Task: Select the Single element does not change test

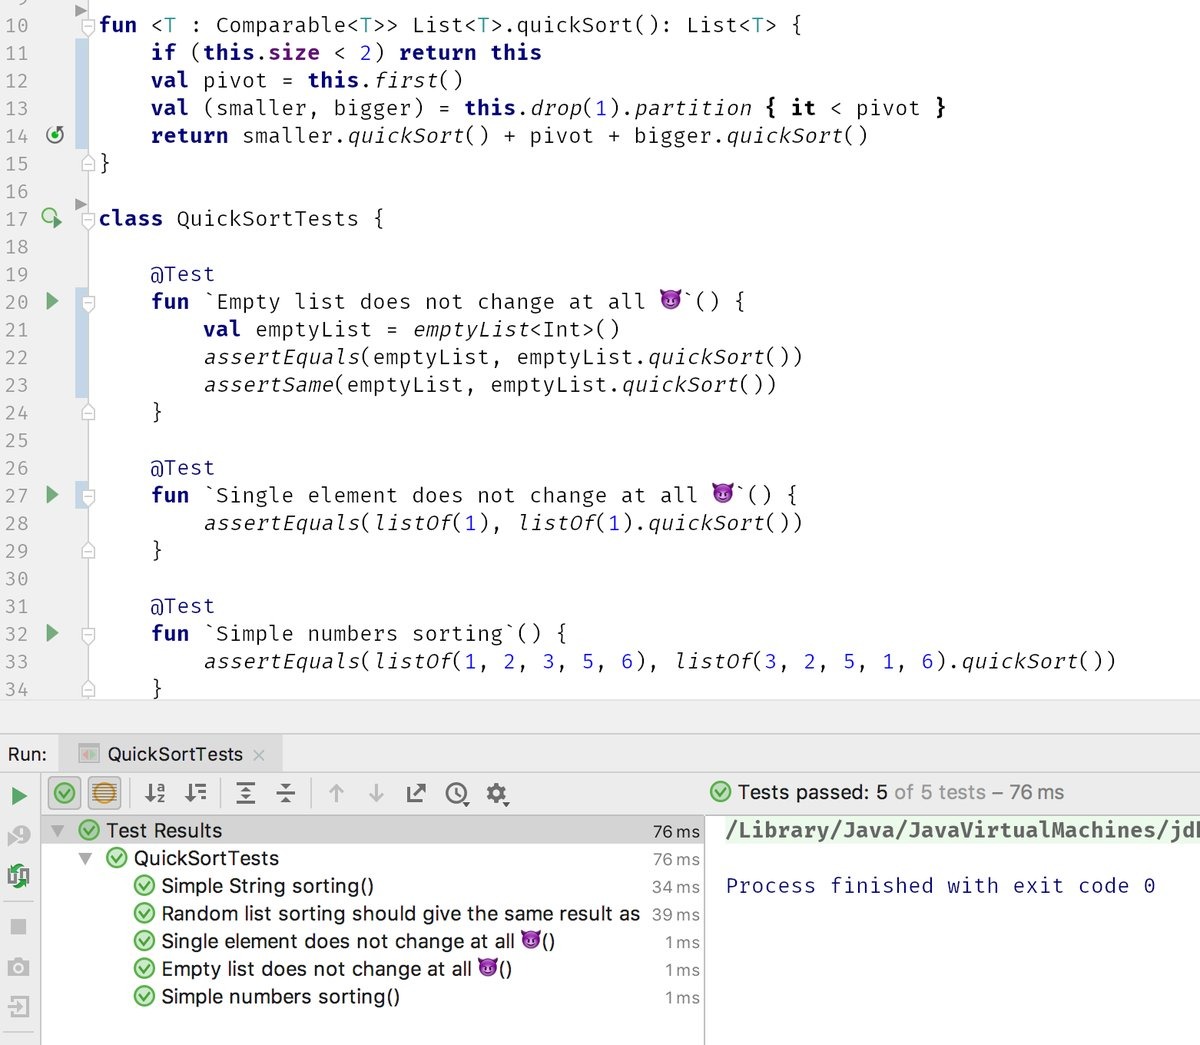Action: (358, 941)
